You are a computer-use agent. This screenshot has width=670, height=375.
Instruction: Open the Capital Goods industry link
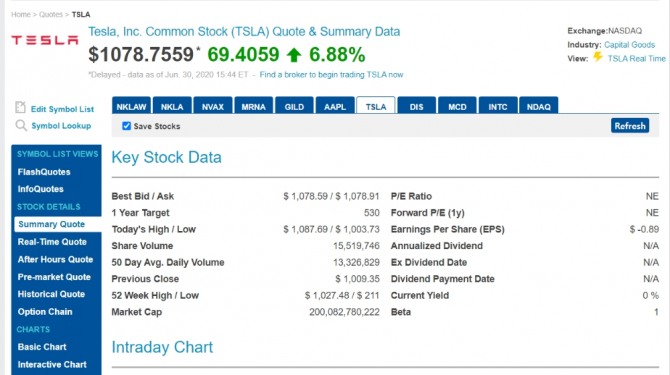point(629,45)
